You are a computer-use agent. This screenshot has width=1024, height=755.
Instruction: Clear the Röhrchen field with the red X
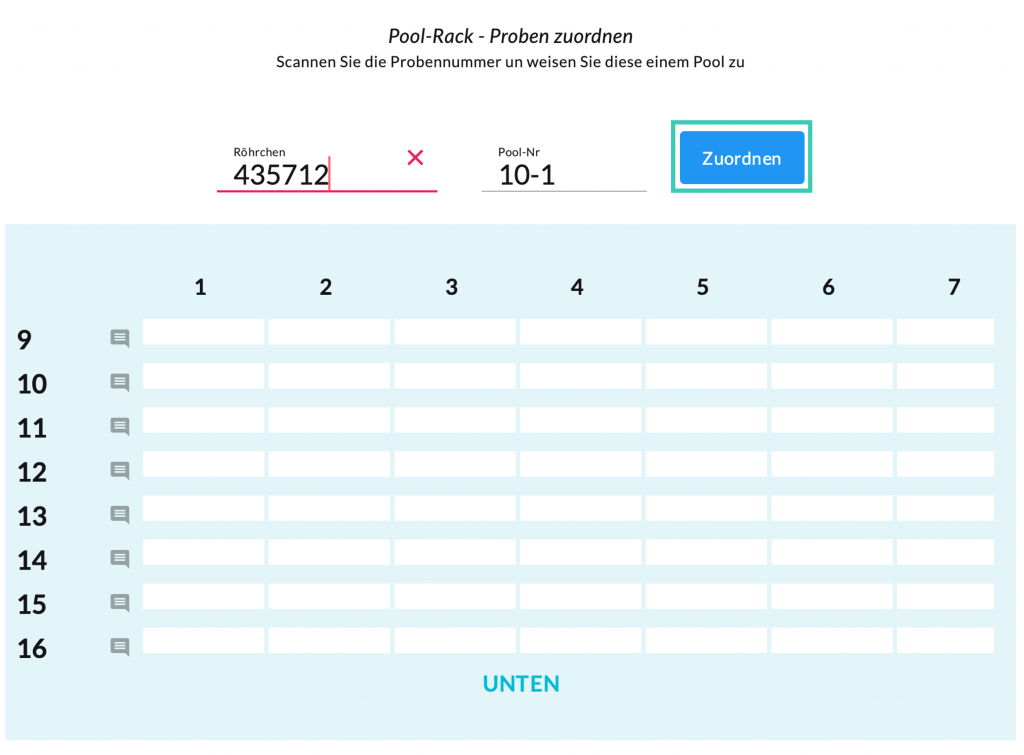pos(415,157)
